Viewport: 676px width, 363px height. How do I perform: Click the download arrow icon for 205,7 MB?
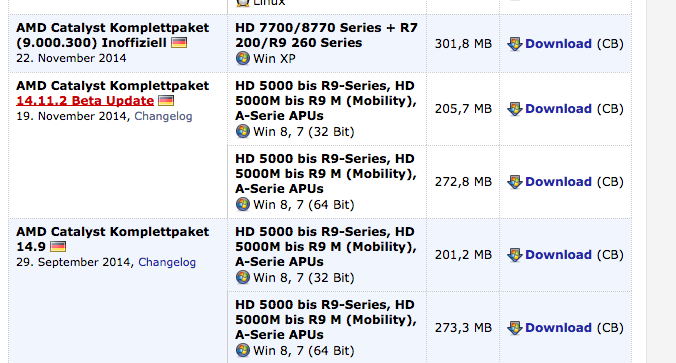[x=515, y=109]
